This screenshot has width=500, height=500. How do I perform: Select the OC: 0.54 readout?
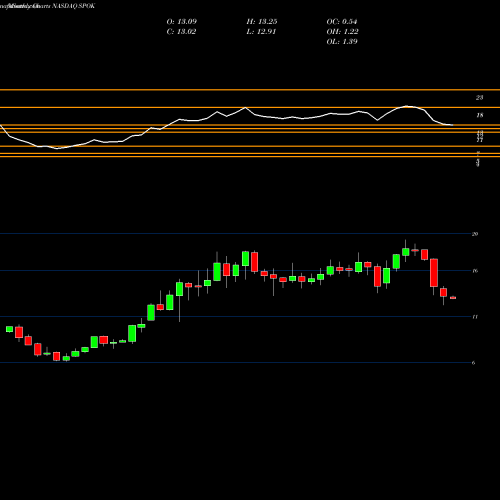(342, 22)
